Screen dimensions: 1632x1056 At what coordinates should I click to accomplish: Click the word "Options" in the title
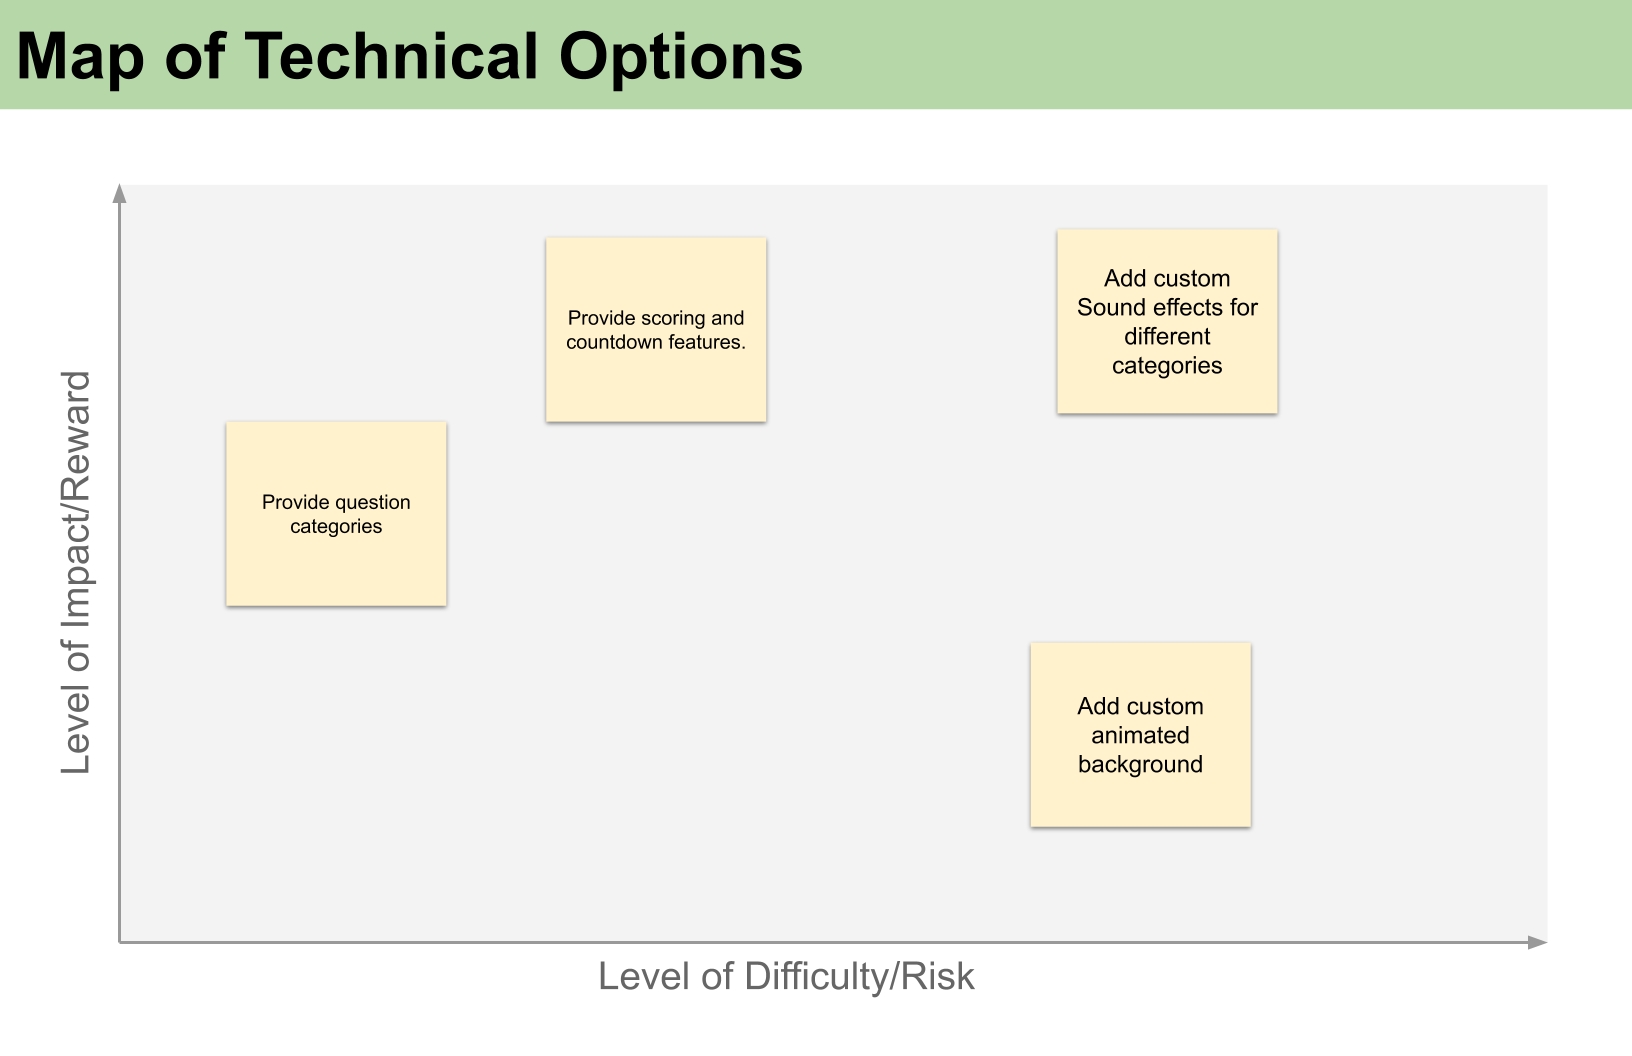(680, 56)
